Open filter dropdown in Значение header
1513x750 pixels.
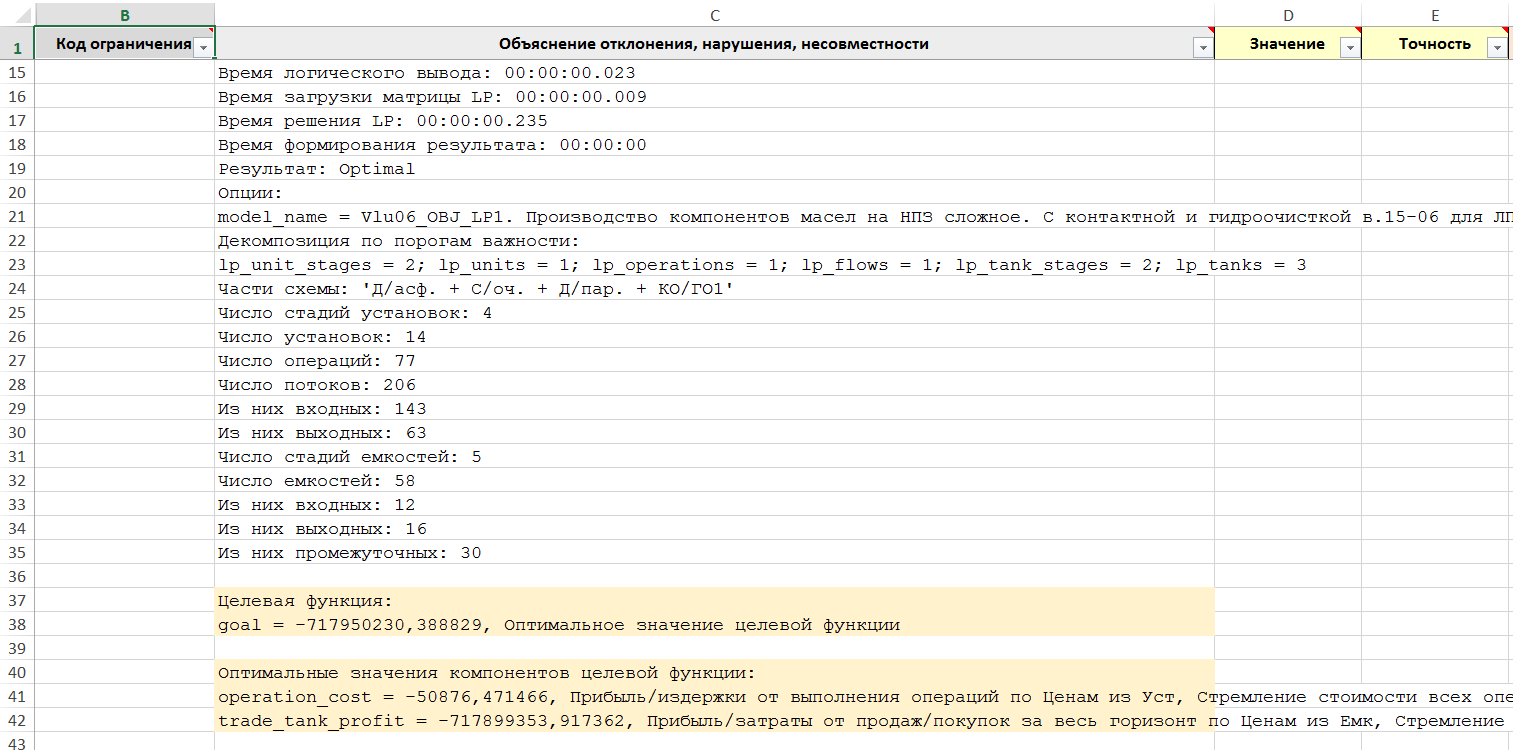(1349, 47)
